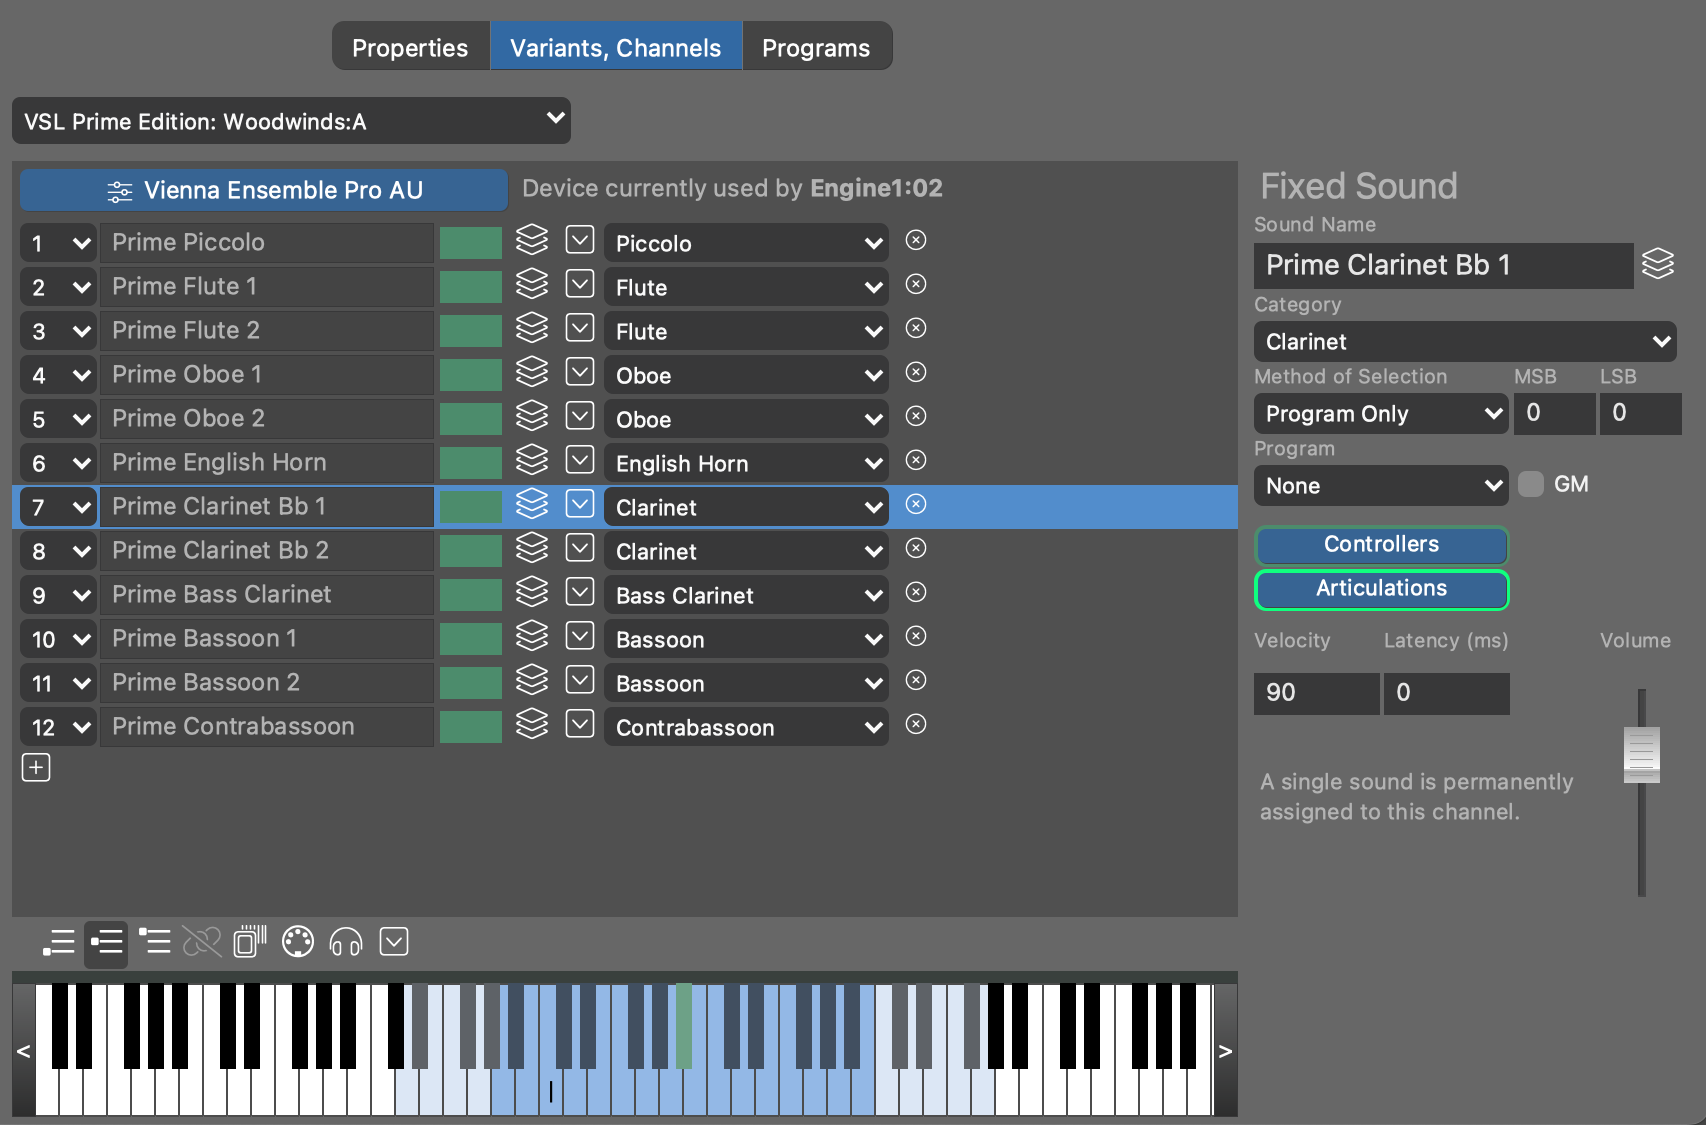
Task: Remove Prime Bassoon 1 channel with circled X
Action: click(x=916, y=636)
